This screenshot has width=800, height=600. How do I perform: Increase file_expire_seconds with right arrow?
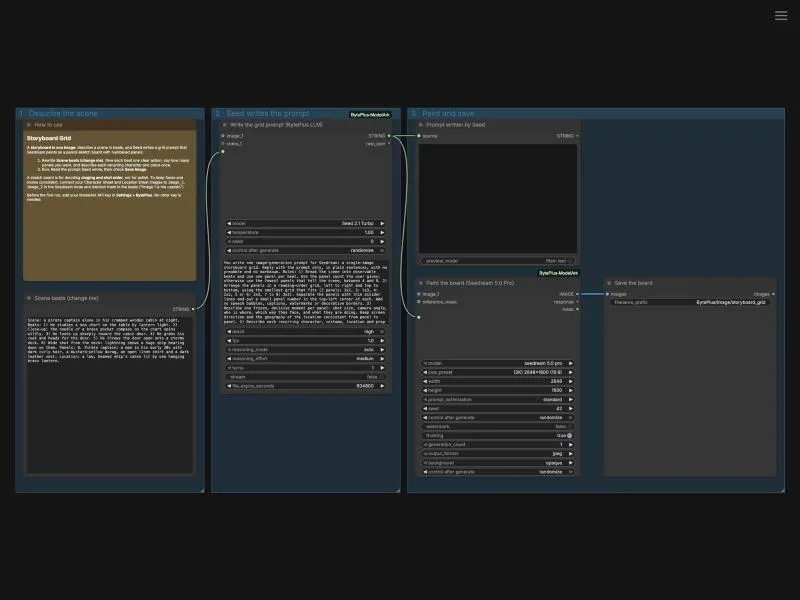tap(382, 386)
